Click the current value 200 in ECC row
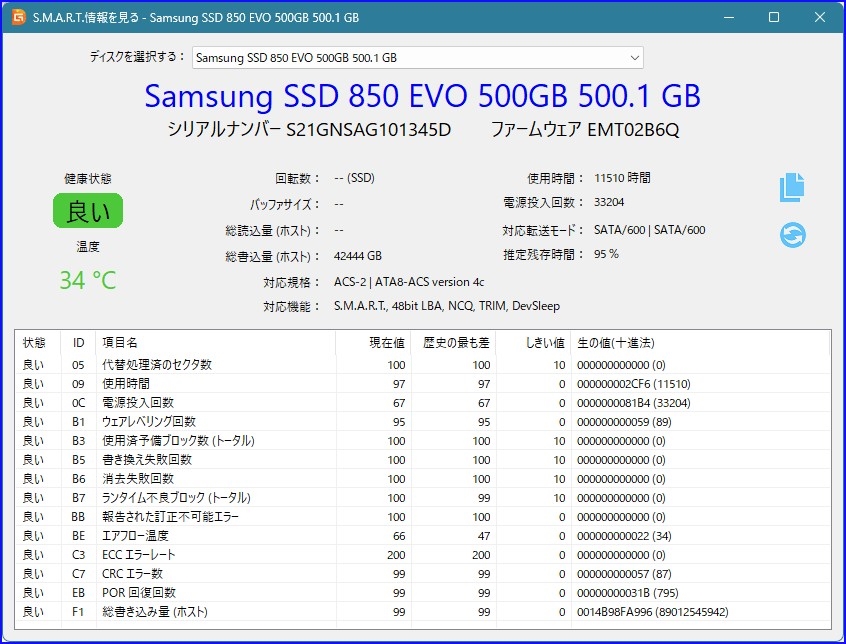The width and height of the screenshot is (846, 644). pyautogui.click(x=396, y=555)
